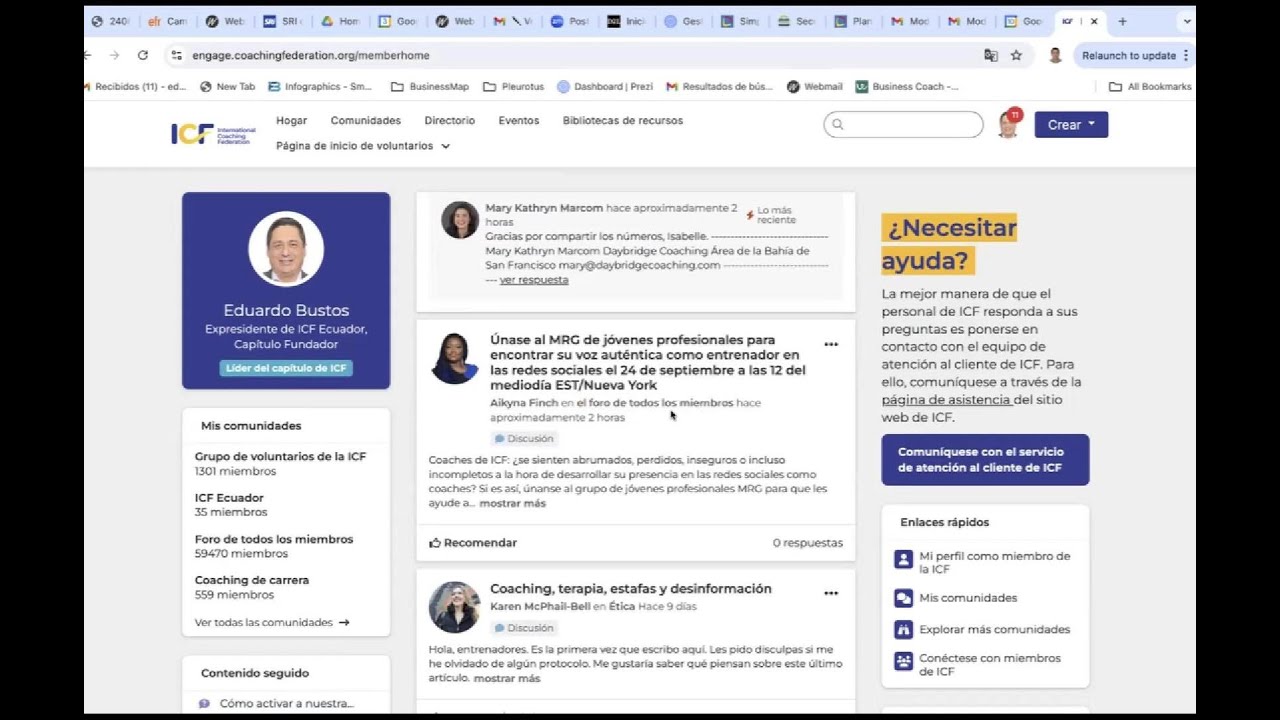View site information beside the address
This screenshot has height=720, width=1280.
[x=177, y=55]
